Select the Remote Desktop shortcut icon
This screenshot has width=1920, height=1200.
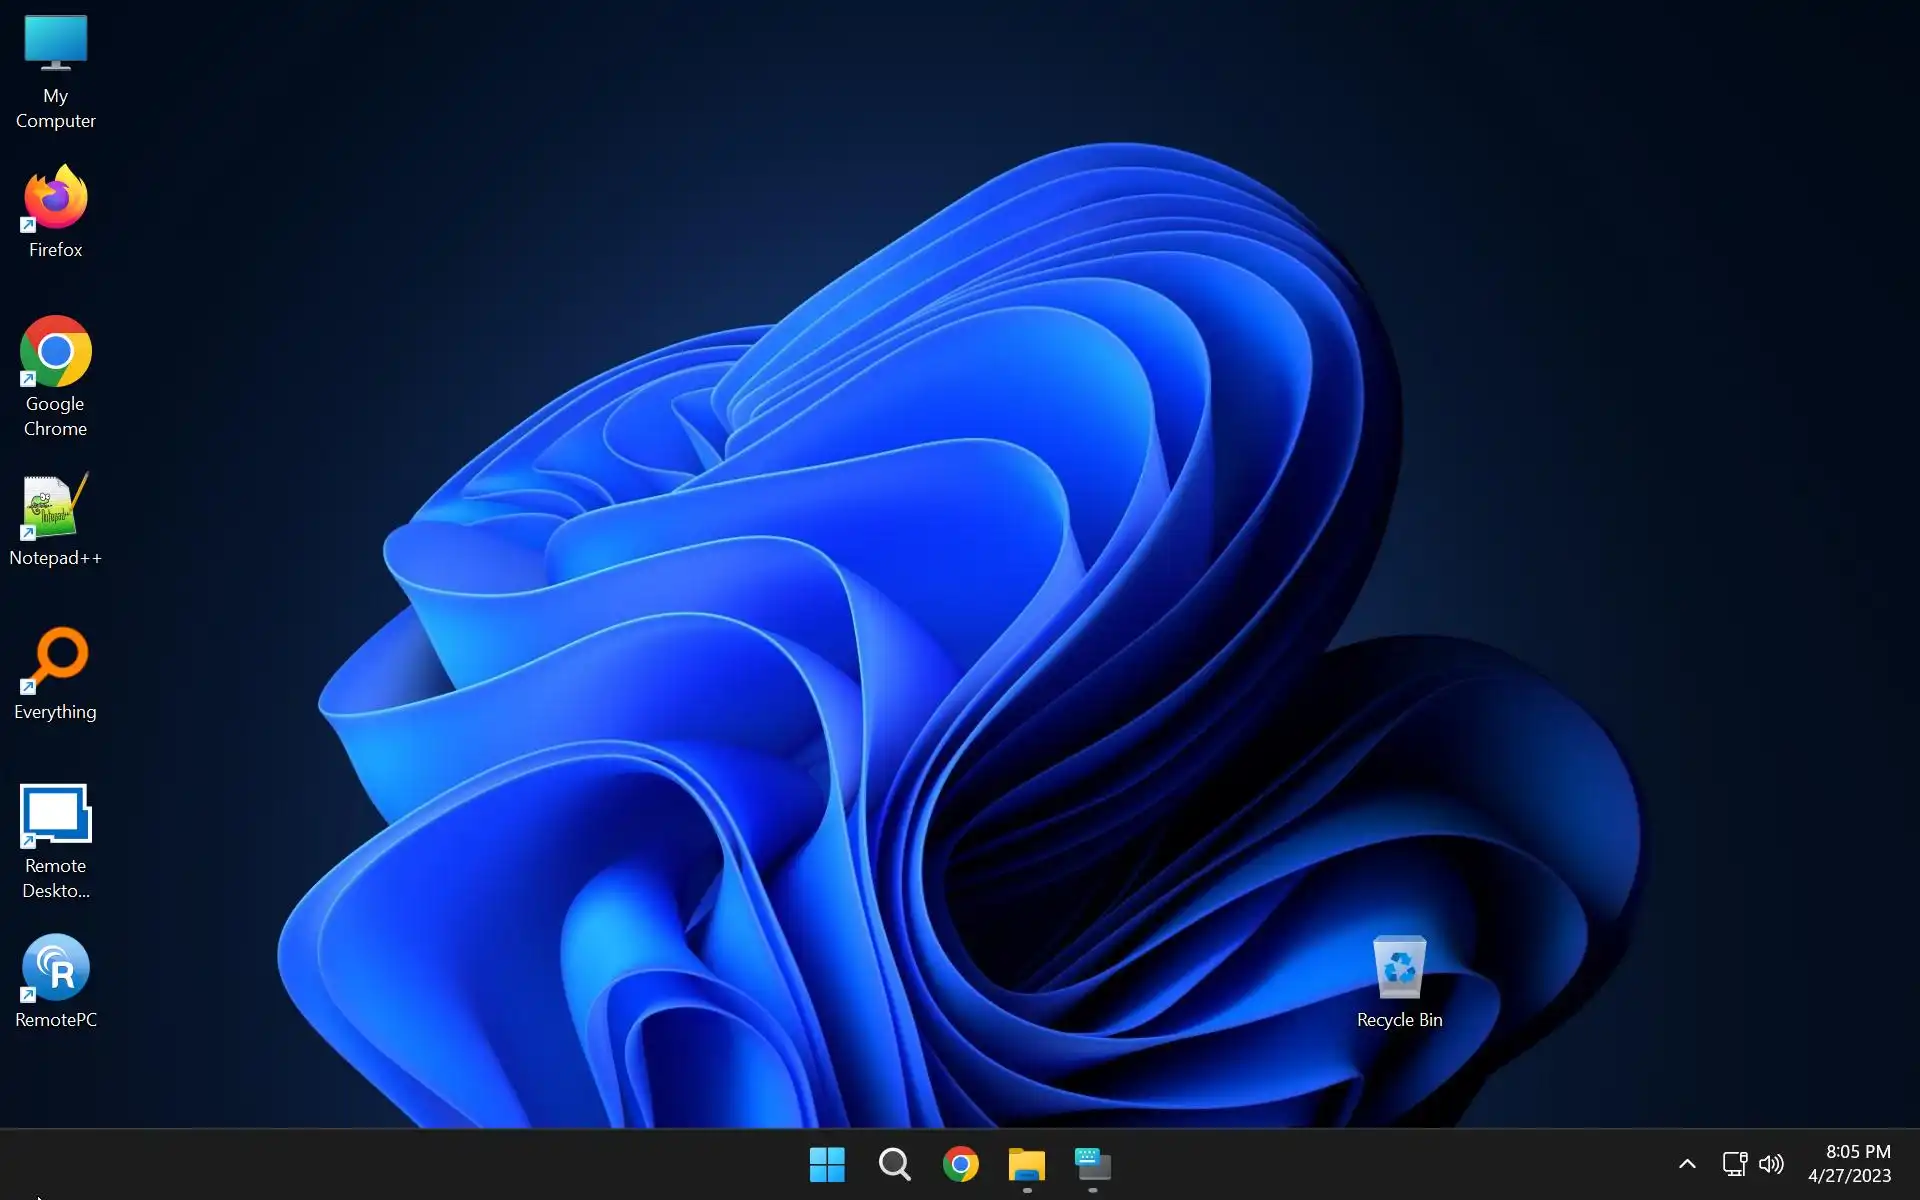55,814
